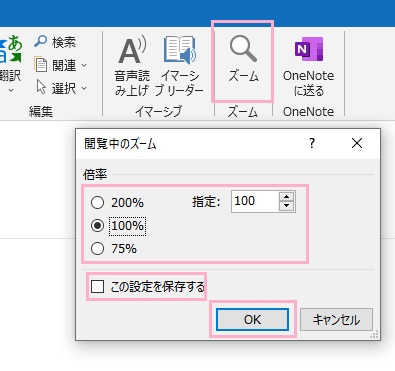Click the キャンセル button
This screenshot has height=371, width=395.
tap(336, 319)
